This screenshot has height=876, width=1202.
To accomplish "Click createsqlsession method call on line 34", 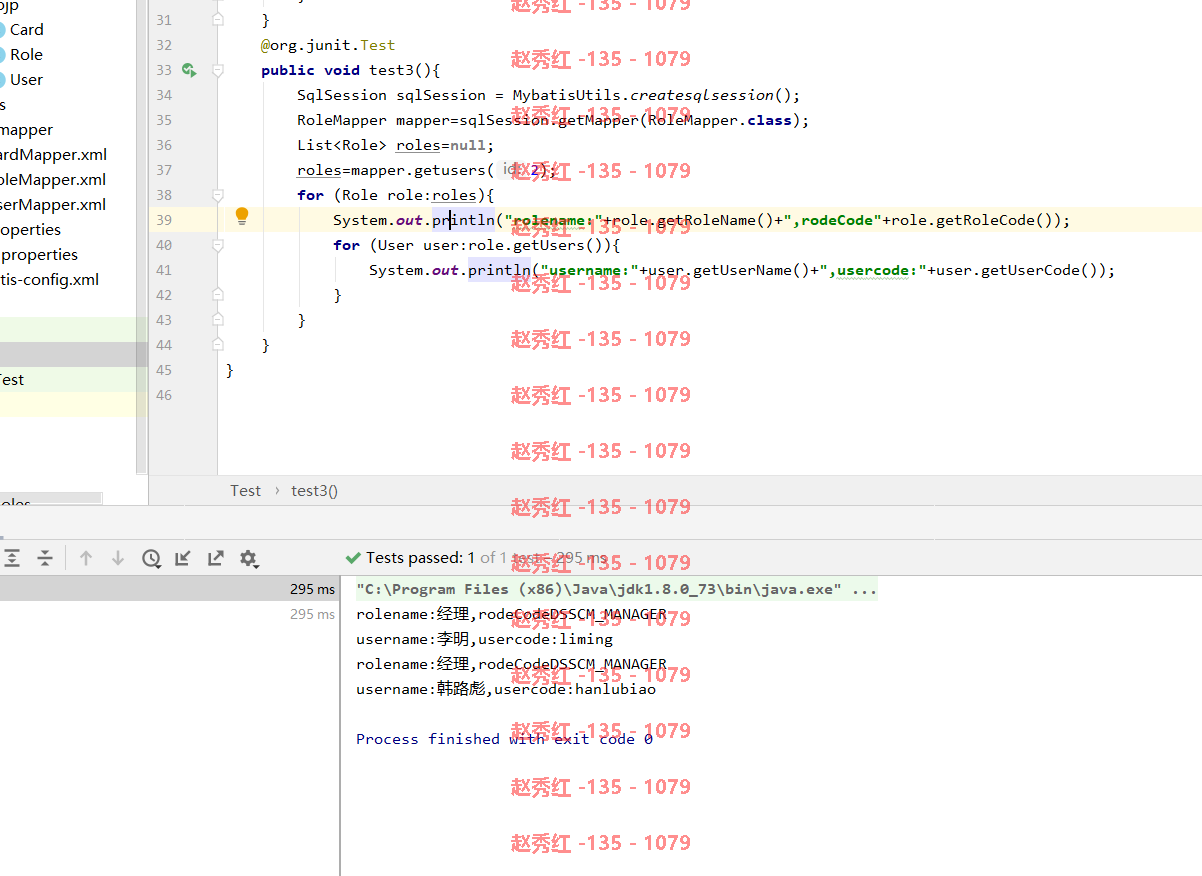I will pos(701,95).
